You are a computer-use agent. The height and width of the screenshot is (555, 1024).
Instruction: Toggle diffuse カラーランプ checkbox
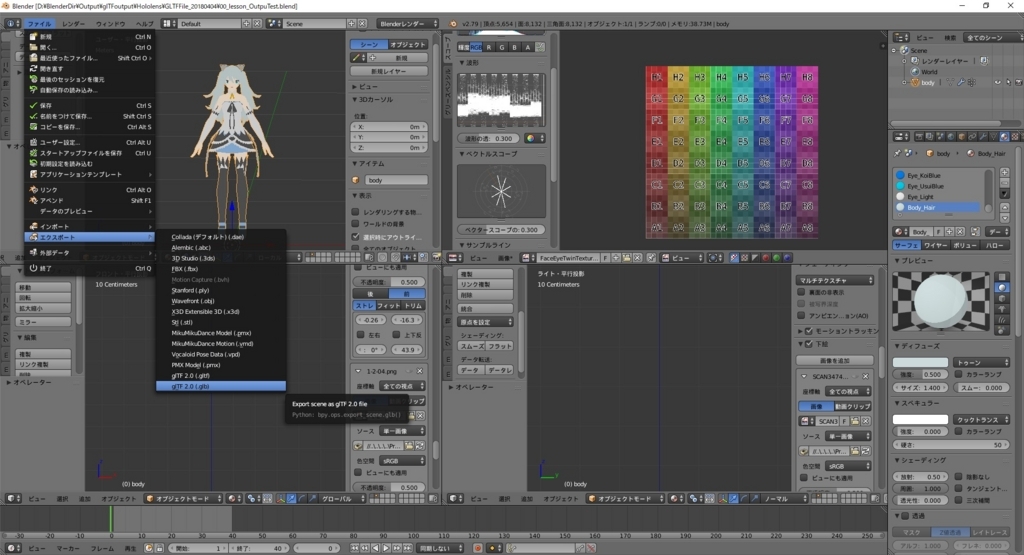pyautogui.click(x=959, y=374)
